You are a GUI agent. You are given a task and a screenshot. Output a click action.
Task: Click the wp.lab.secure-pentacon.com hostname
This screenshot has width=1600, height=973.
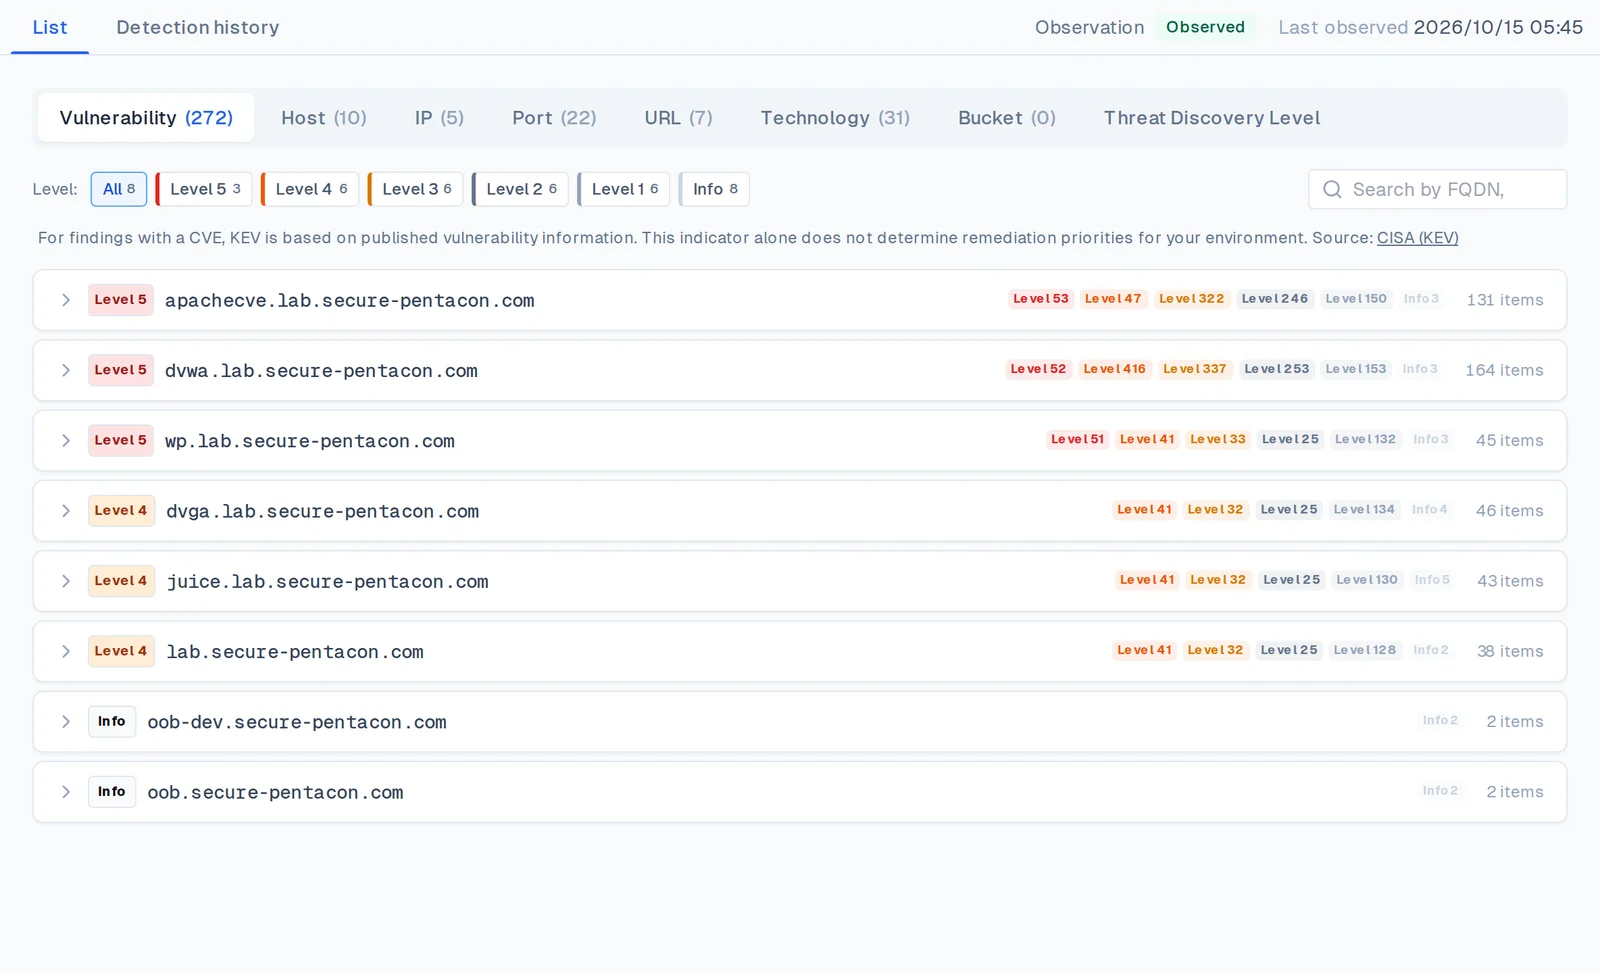tap(310, 441)
